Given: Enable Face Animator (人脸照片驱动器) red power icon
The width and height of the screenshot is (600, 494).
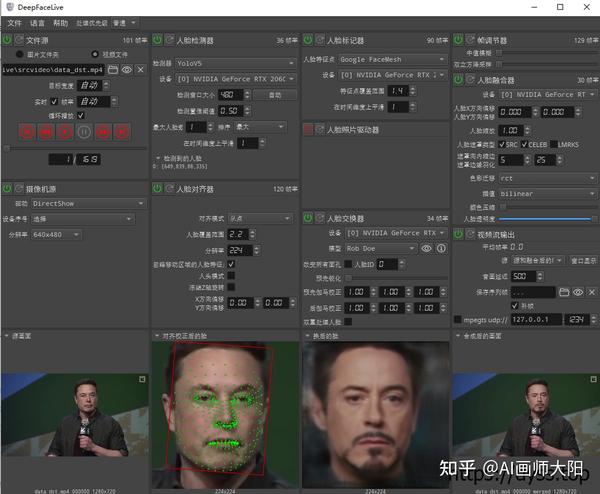Looking at the screenshot, I should pyautogui.click(x=308, y=129).
